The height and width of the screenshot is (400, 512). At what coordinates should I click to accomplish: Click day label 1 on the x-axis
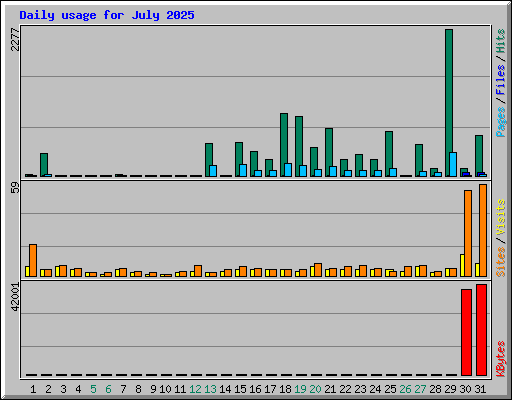(33, 389)
